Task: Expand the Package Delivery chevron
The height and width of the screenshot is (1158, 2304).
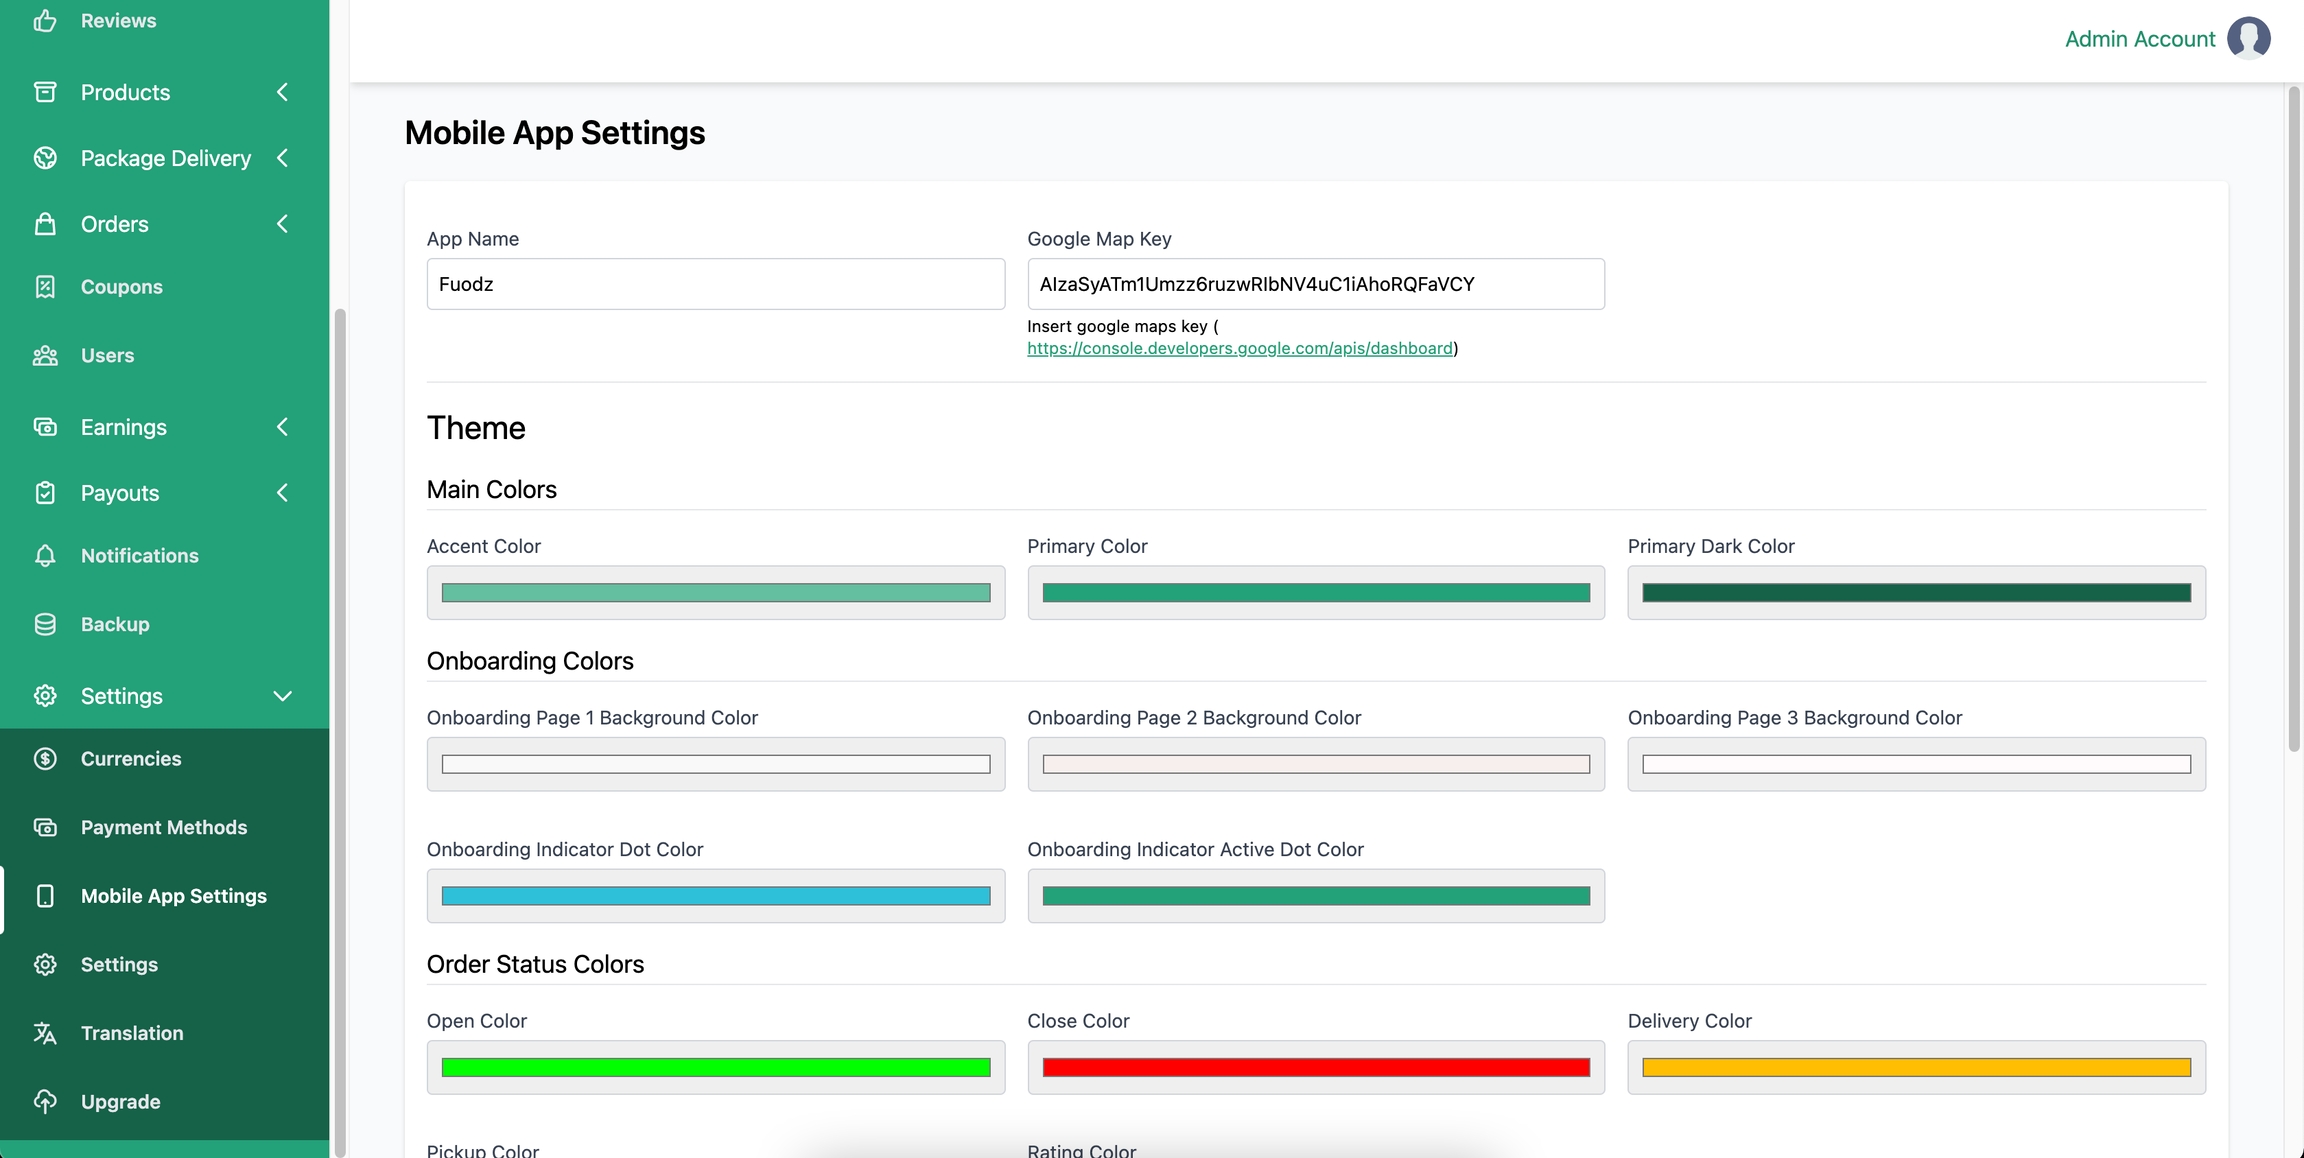Action: coord(282,158)
